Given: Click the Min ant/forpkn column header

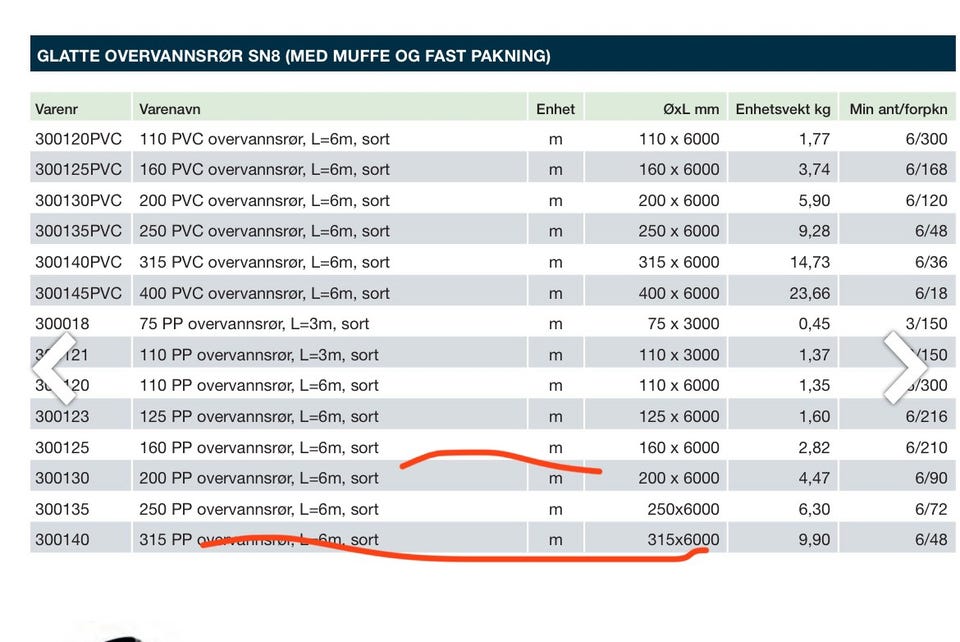Looking at the screenshot, I should pos(898,110).
